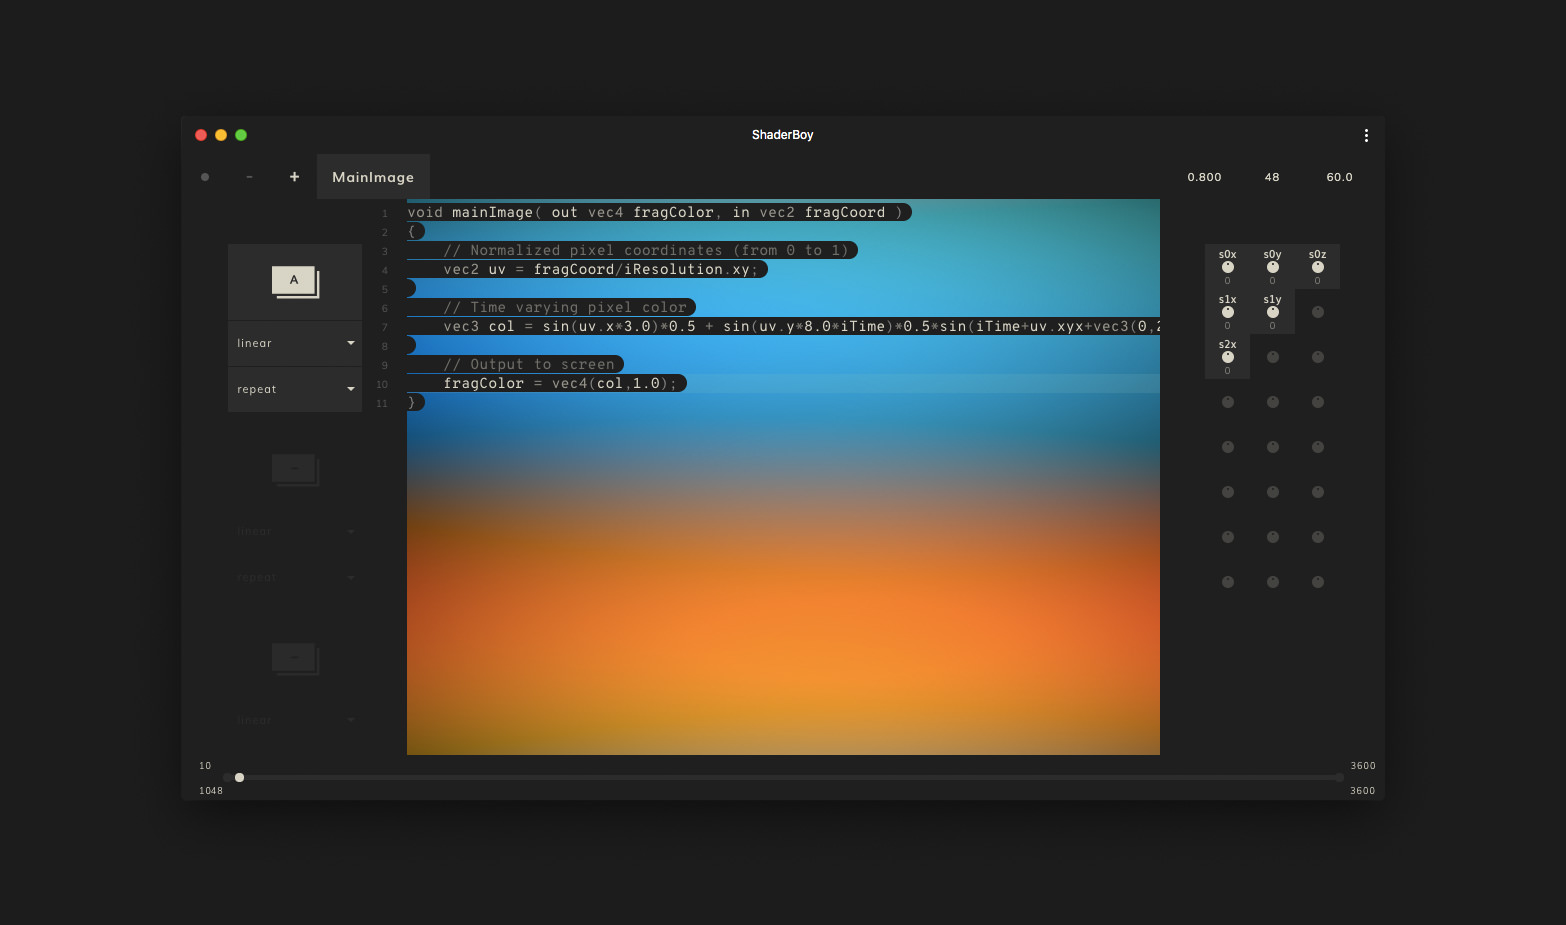Screen dimensions: 1566x925
Task: Click code line 'fragColor = vec4(col,1.0);'
Action: (x=560, y=383)
